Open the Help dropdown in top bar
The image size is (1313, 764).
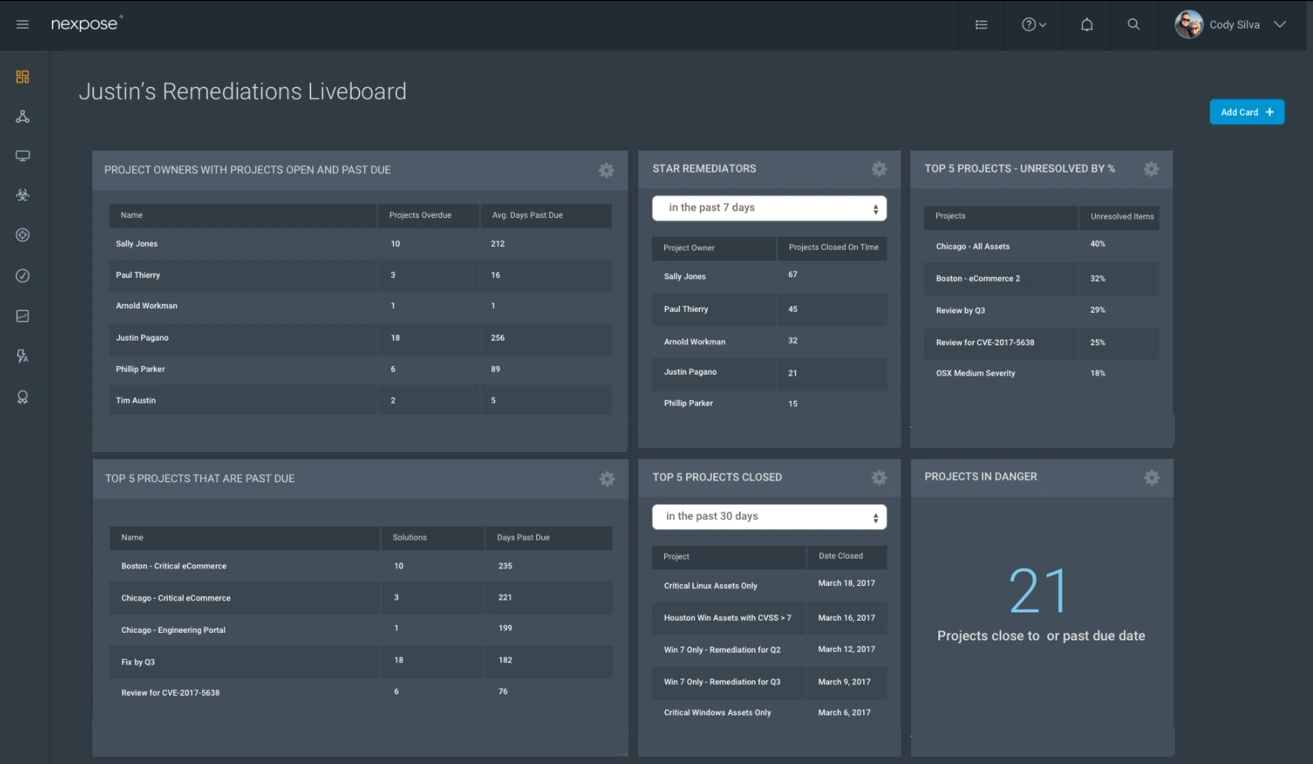click(x=1033, y=25)
